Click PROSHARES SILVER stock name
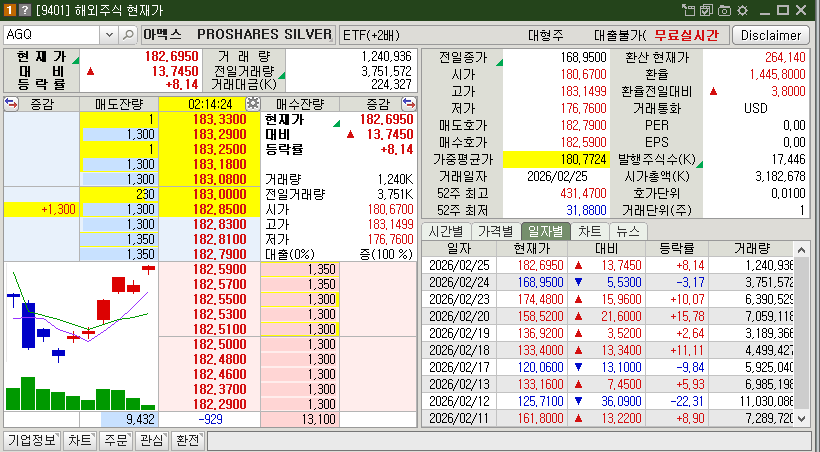This screenshot has width=820, height=452. point(264,35)
